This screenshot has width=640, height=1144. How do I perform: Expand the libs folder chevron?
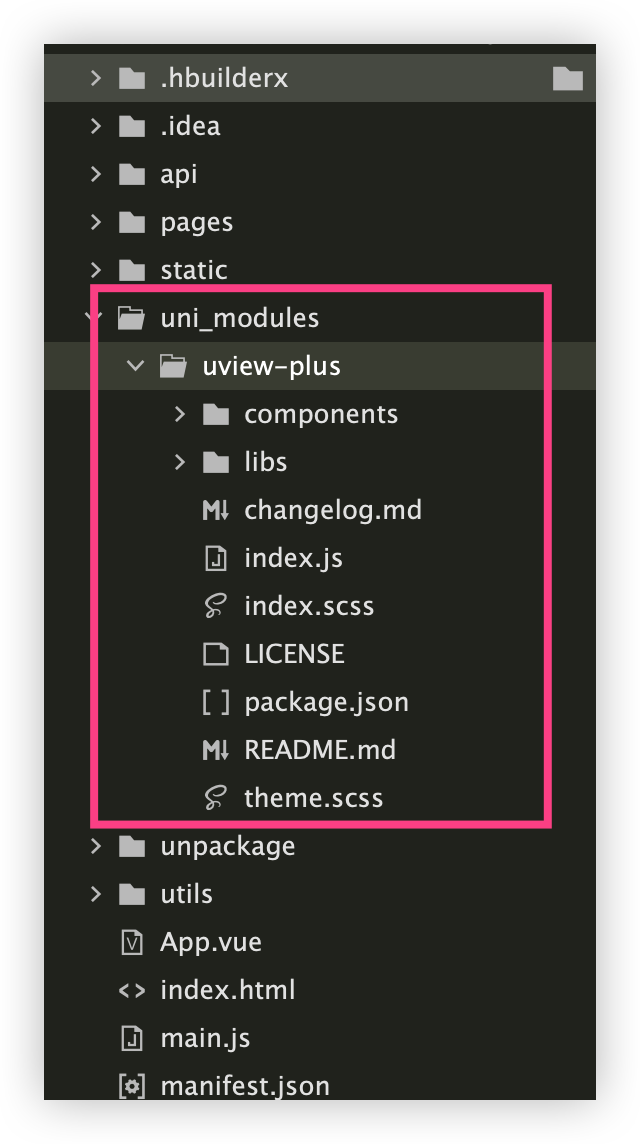pos(180,462)
